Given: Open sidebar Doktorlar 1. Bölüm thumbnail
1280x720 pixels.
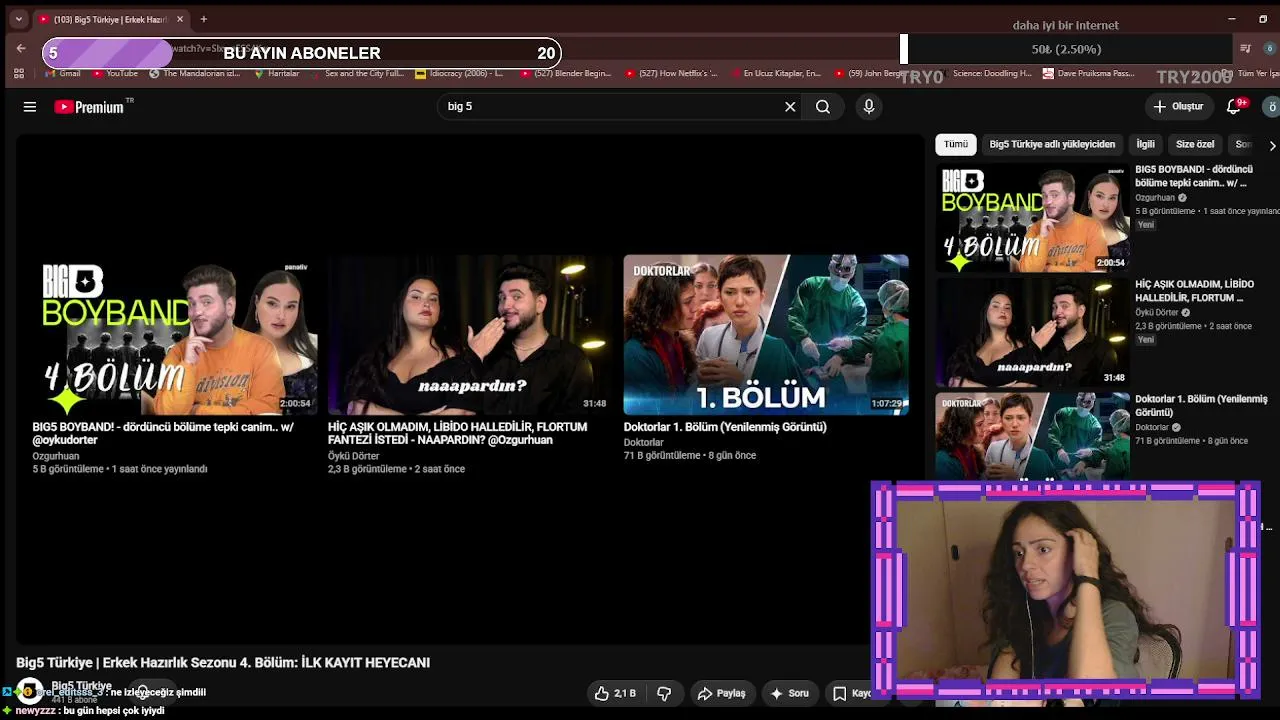Looking at the screenshot, I should [x=1033, y=436].
